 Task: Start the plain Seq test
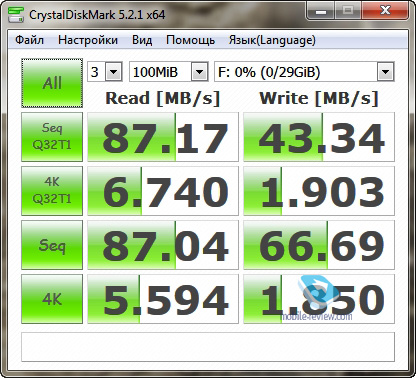coord(52,245)
